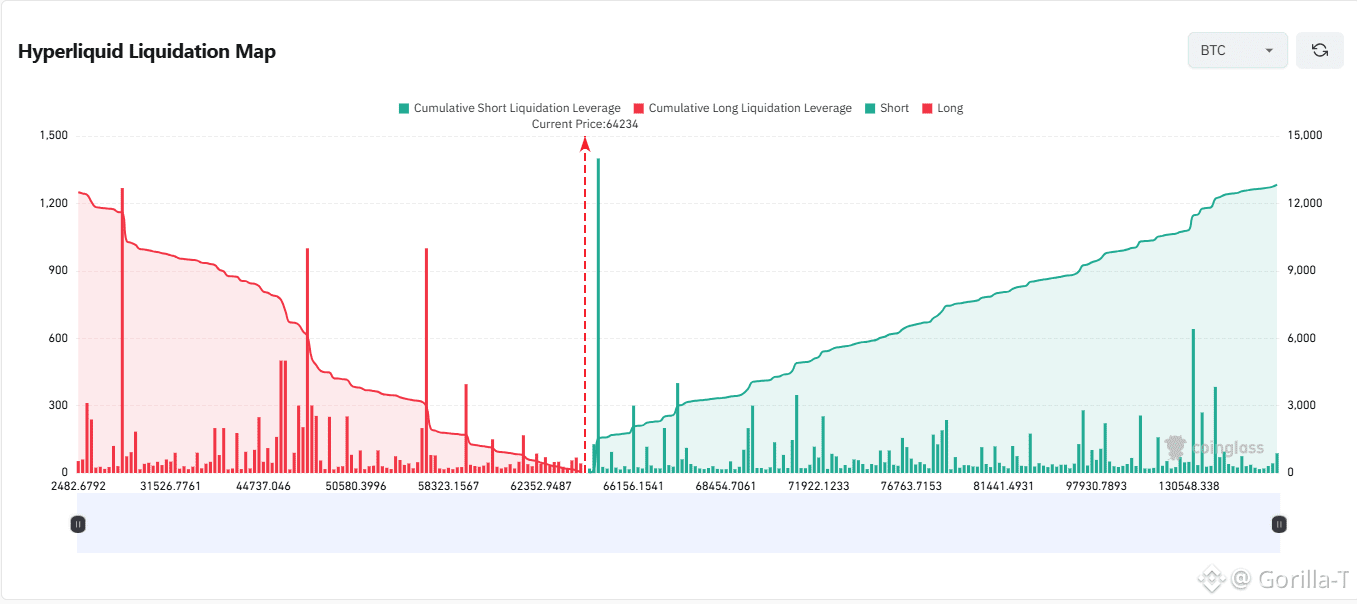This screenshot has width=1357, height=604.
Task: Click the left axis value 600
Action: click(x=58, y=338)
